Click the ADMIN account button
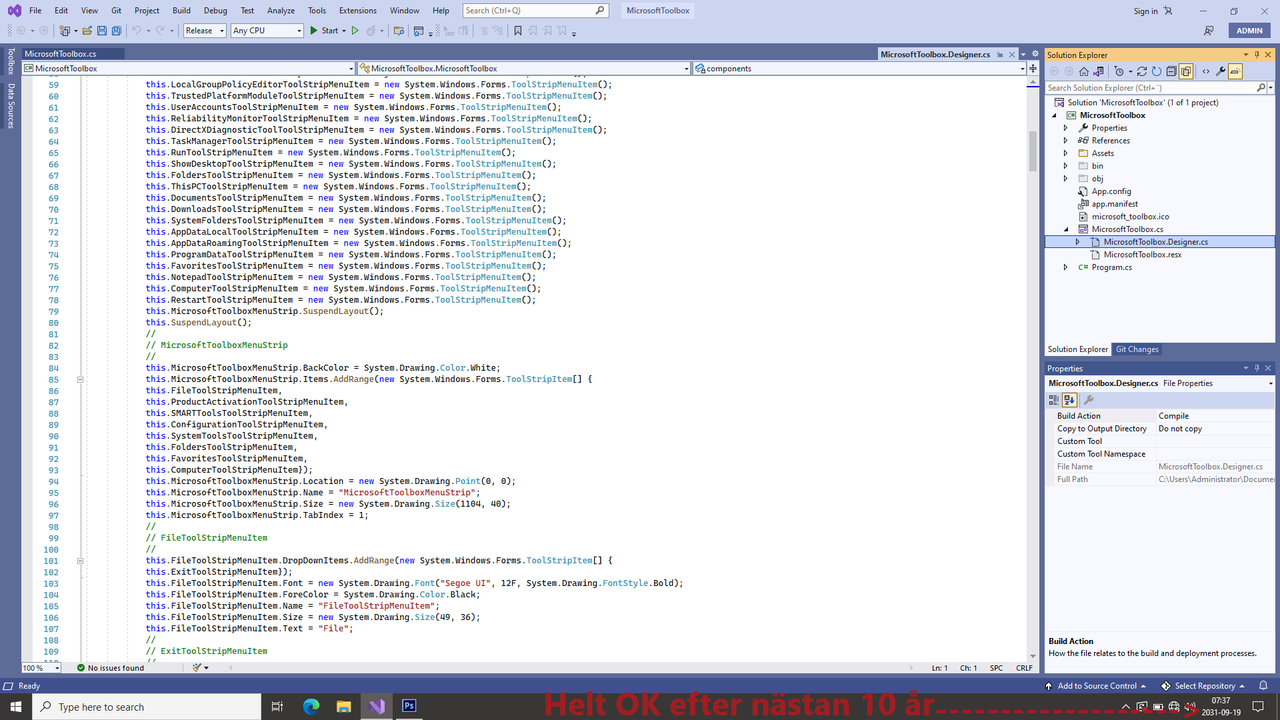The height and width of the screenshot is (720, 1280). coord(1250,30)
